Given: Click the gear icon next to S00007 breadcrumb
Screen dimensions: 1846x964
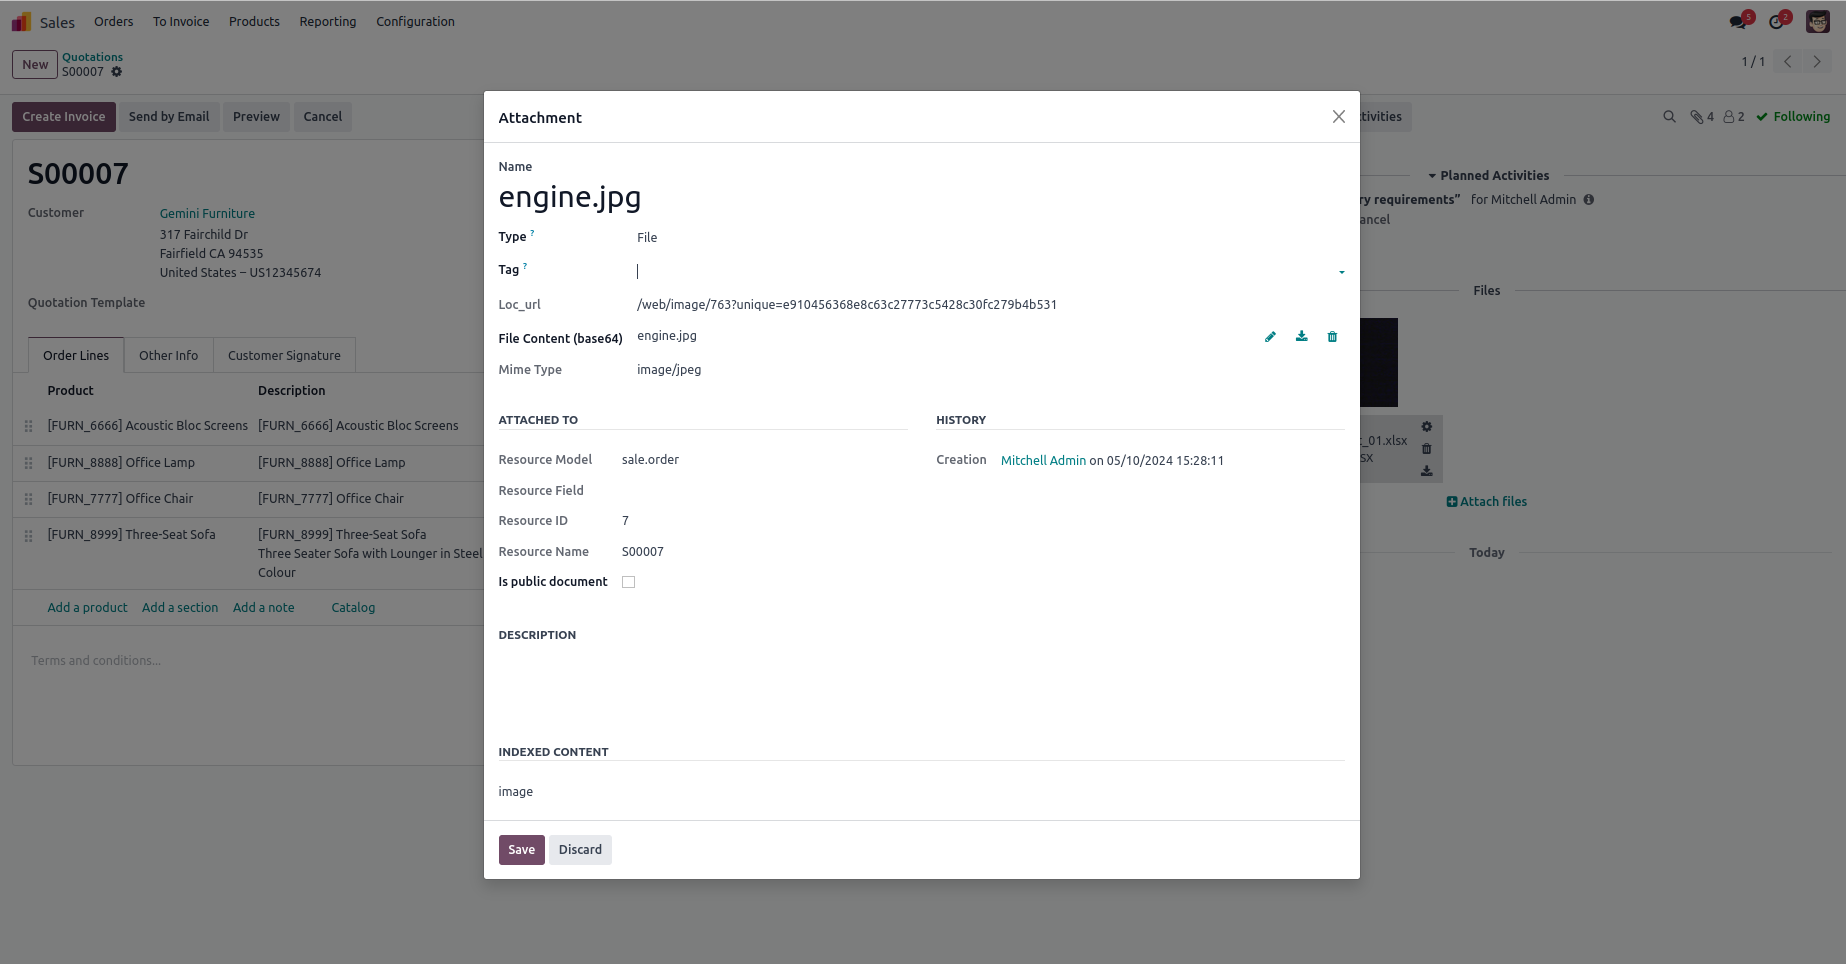Looking at the screenshot, I should [x=117, y=72].
